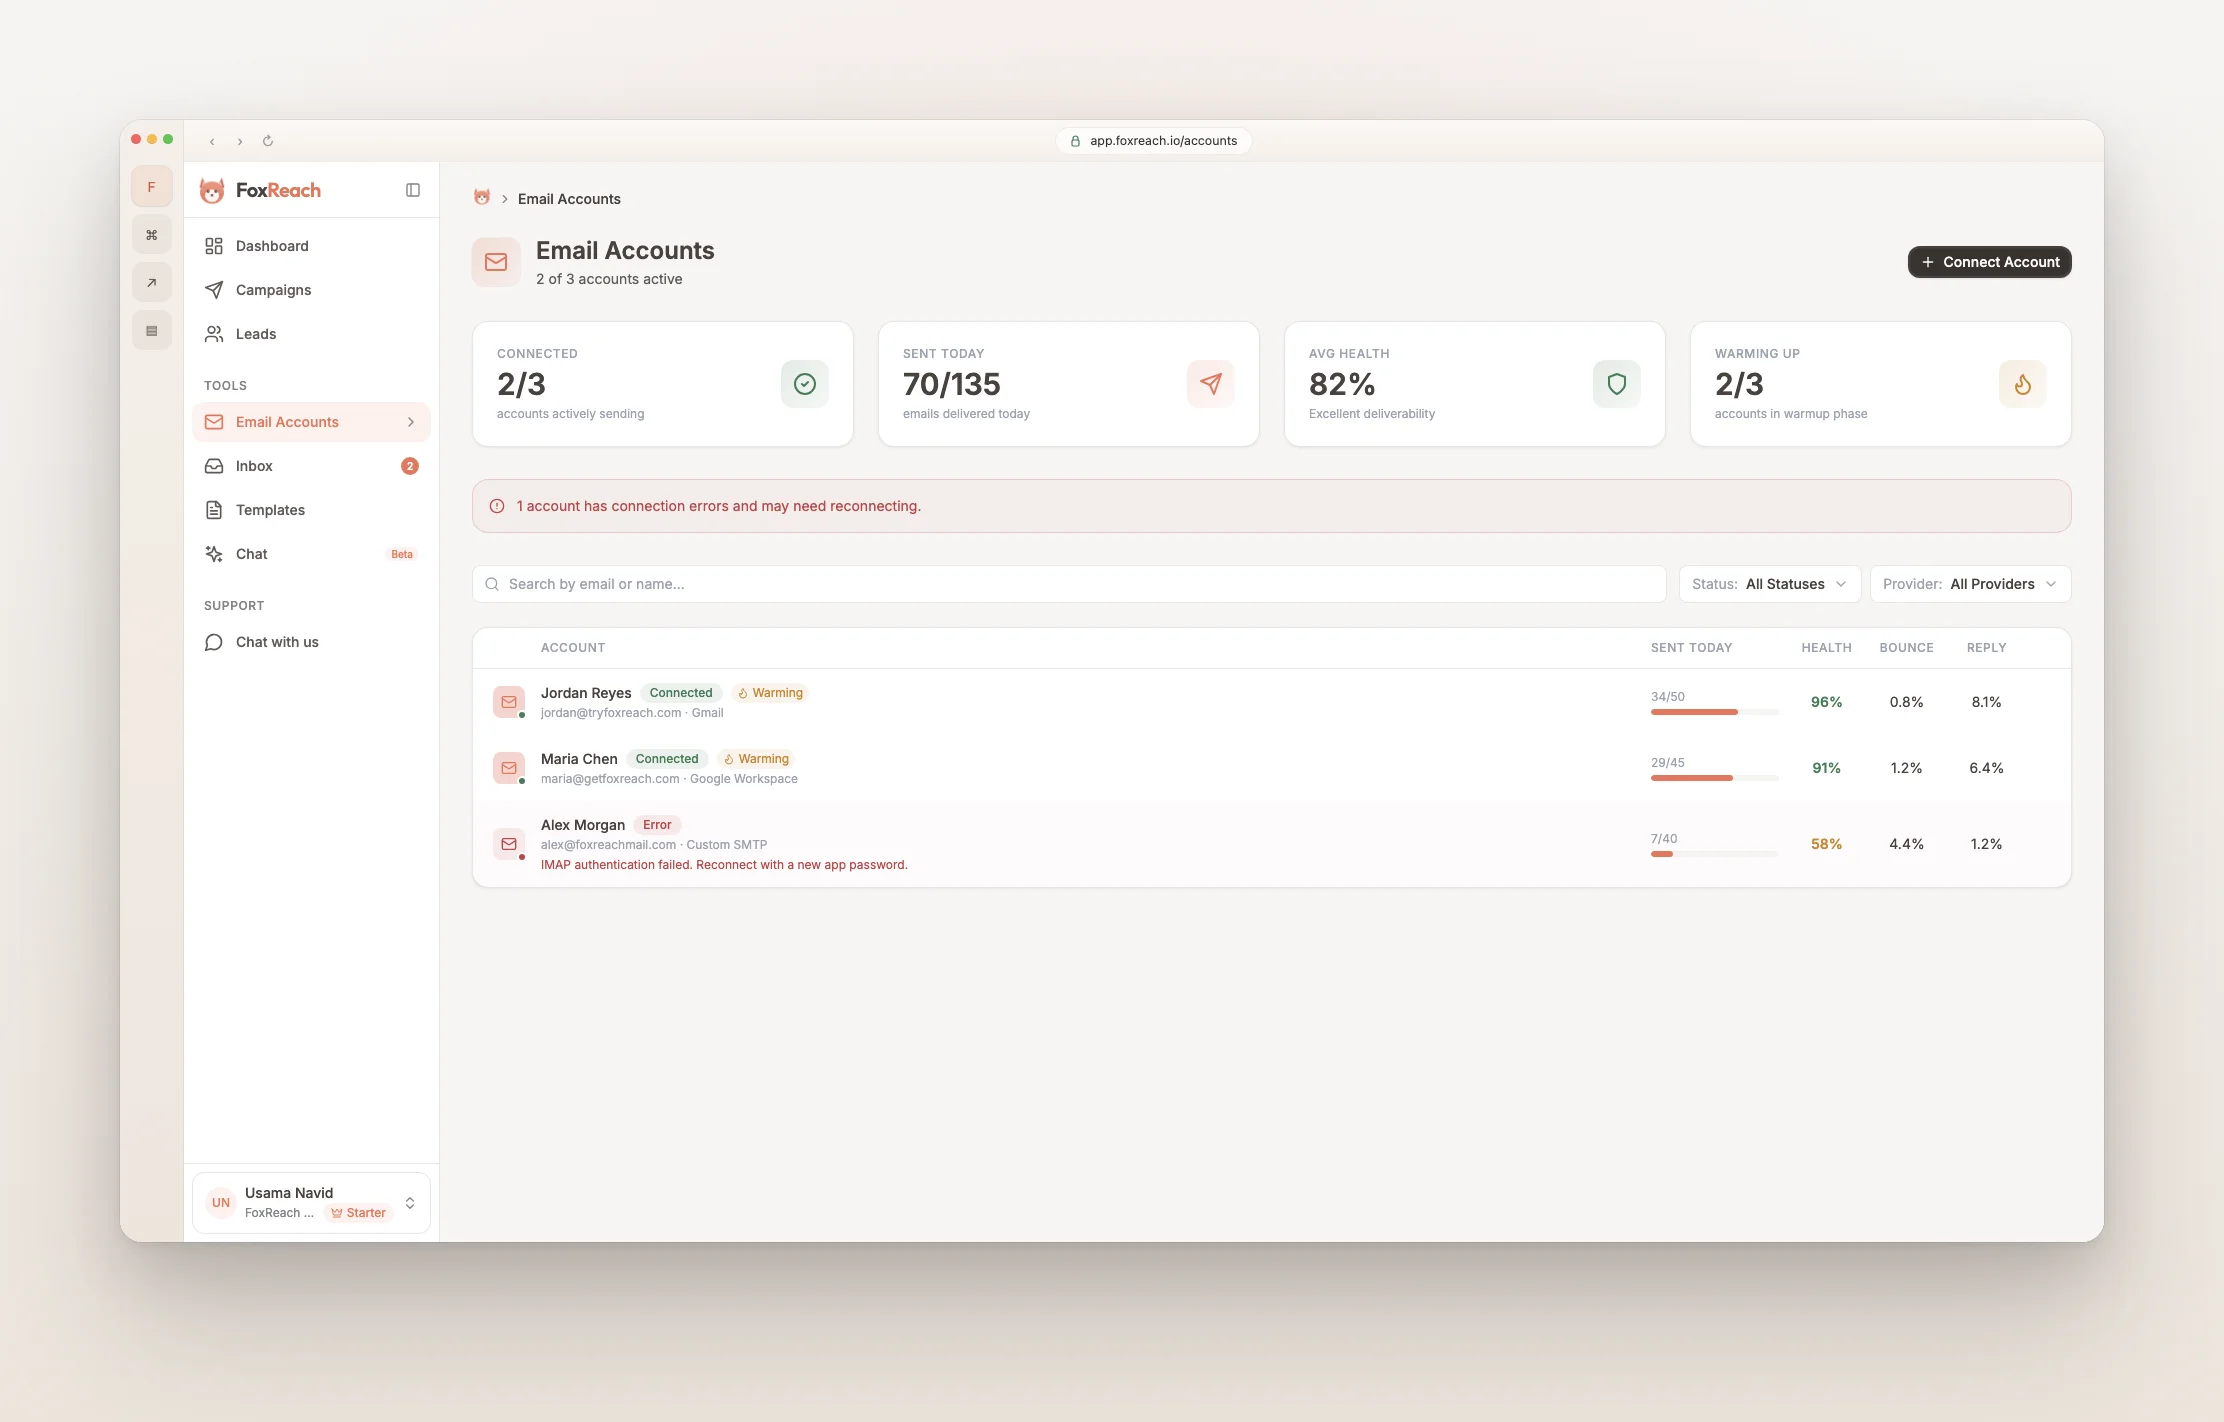Collapse the sidebar panel icon

[x=413, y=190]
